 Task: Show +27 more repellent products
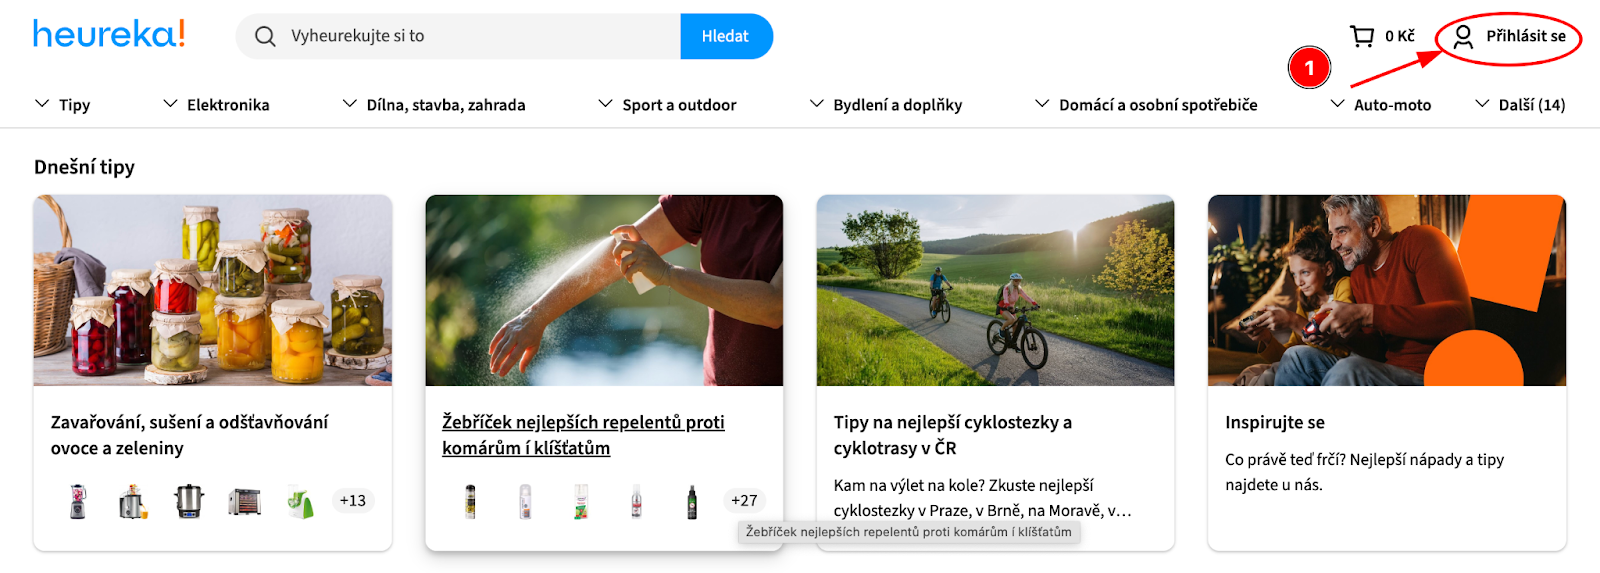click(744, 501)
